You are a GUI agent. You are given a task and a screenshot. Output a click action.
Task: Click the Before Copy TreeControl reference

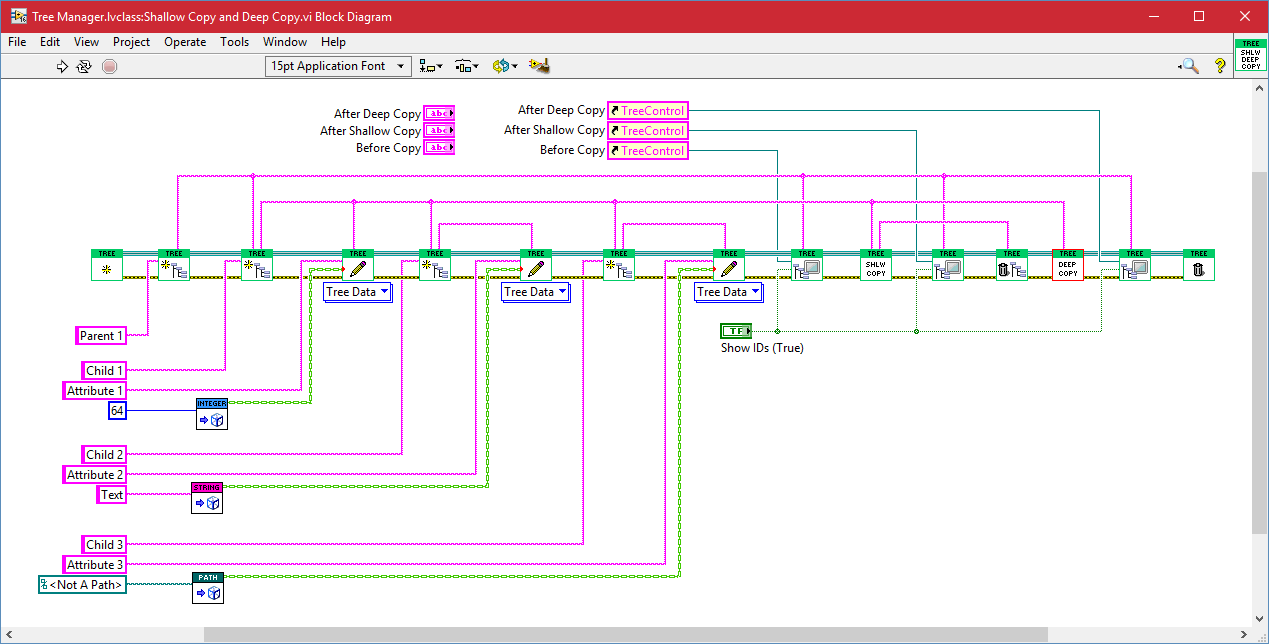coord(647,151)
